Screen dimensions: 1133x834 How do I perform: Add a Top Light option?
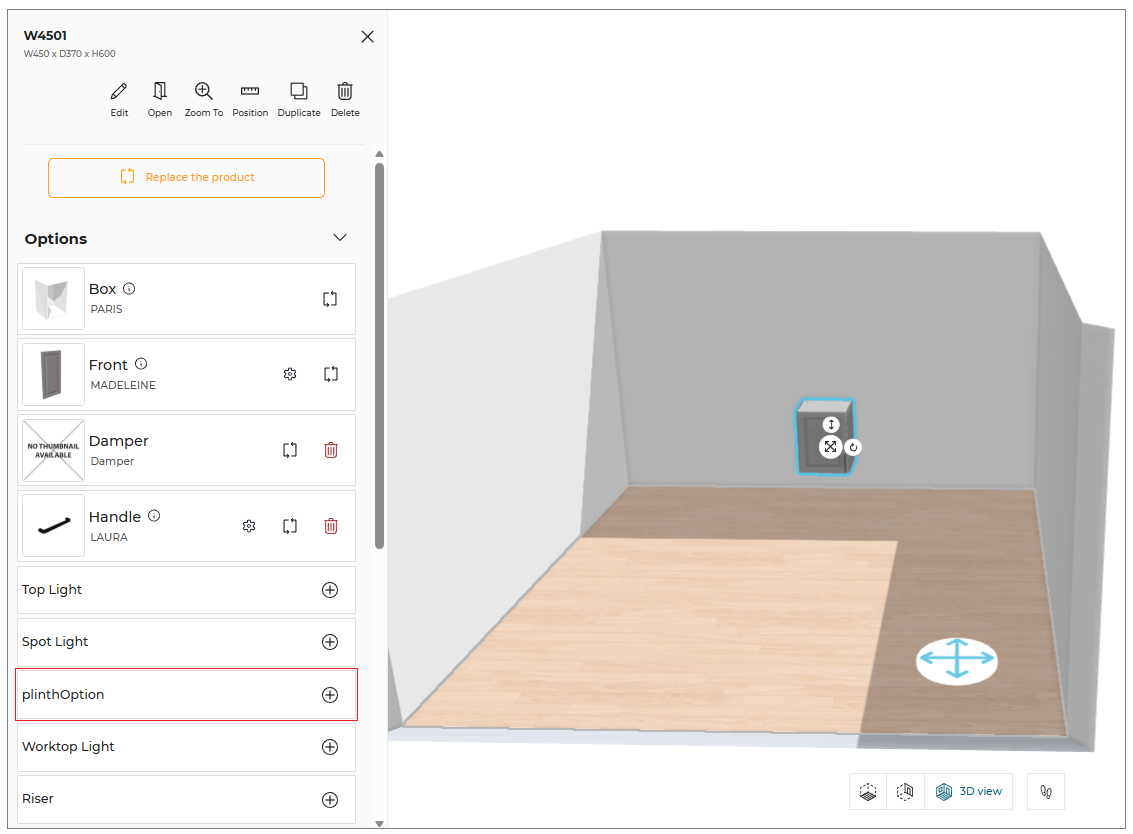[329, 590]
